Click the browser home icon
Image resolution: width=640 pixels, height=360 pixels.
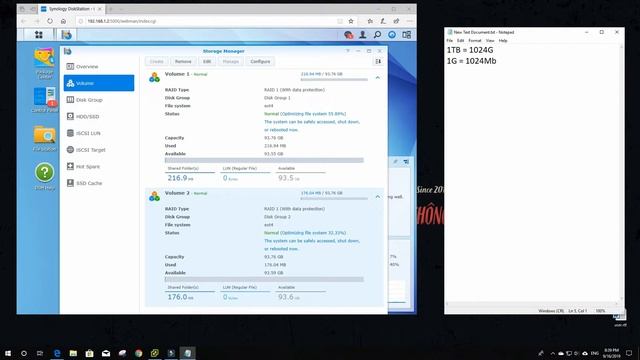63,21
